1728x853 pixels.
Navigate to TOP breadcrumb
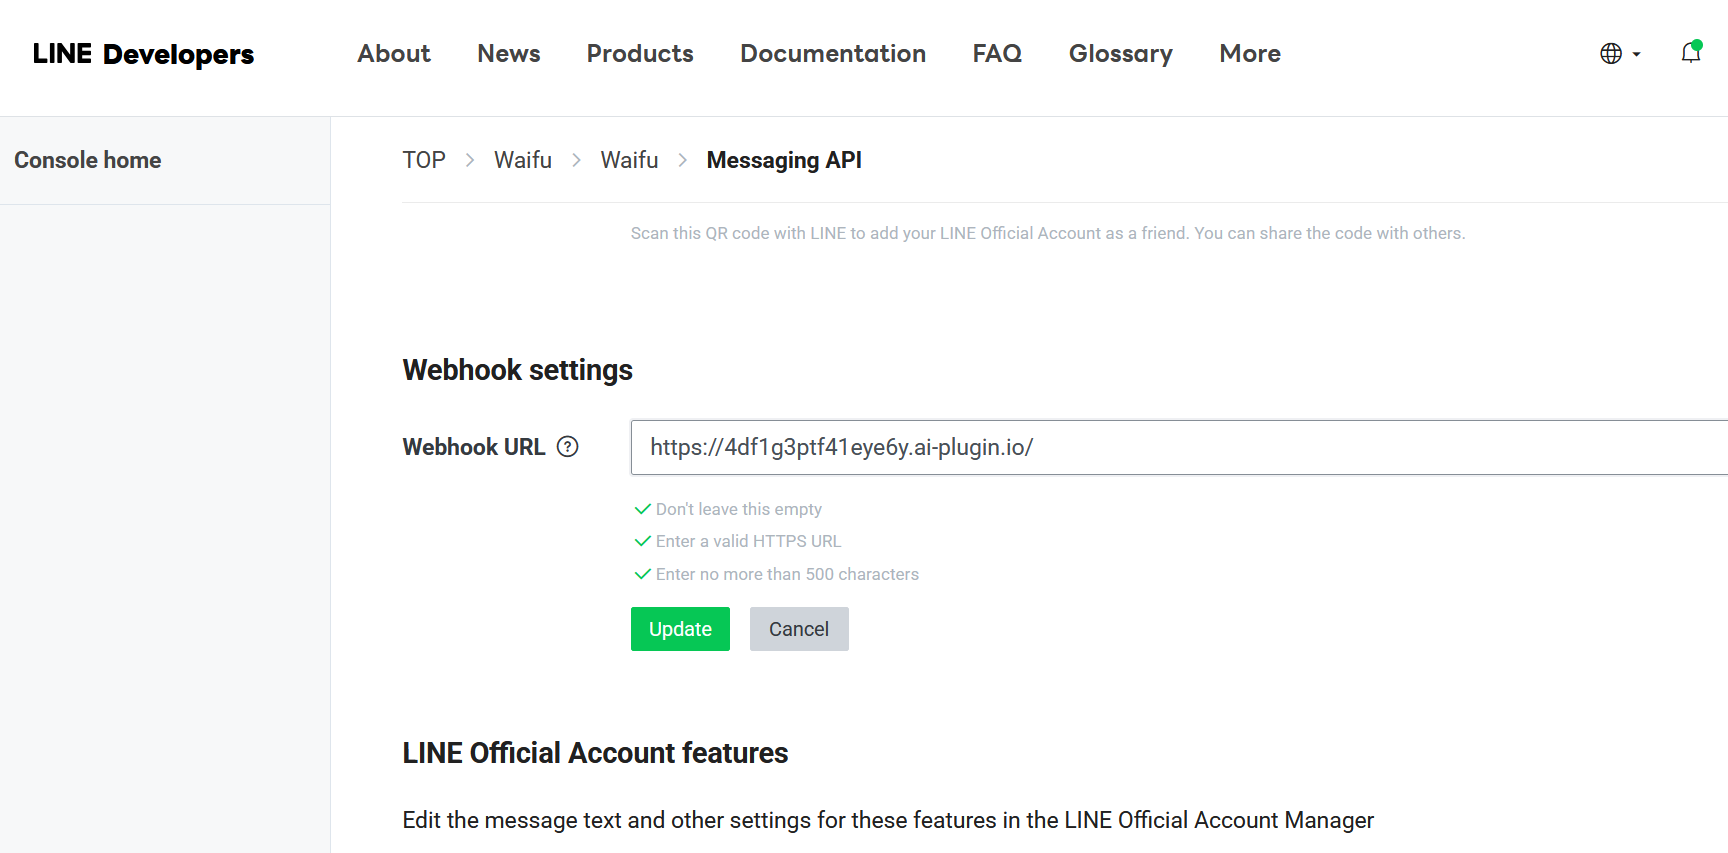(424, 160)
